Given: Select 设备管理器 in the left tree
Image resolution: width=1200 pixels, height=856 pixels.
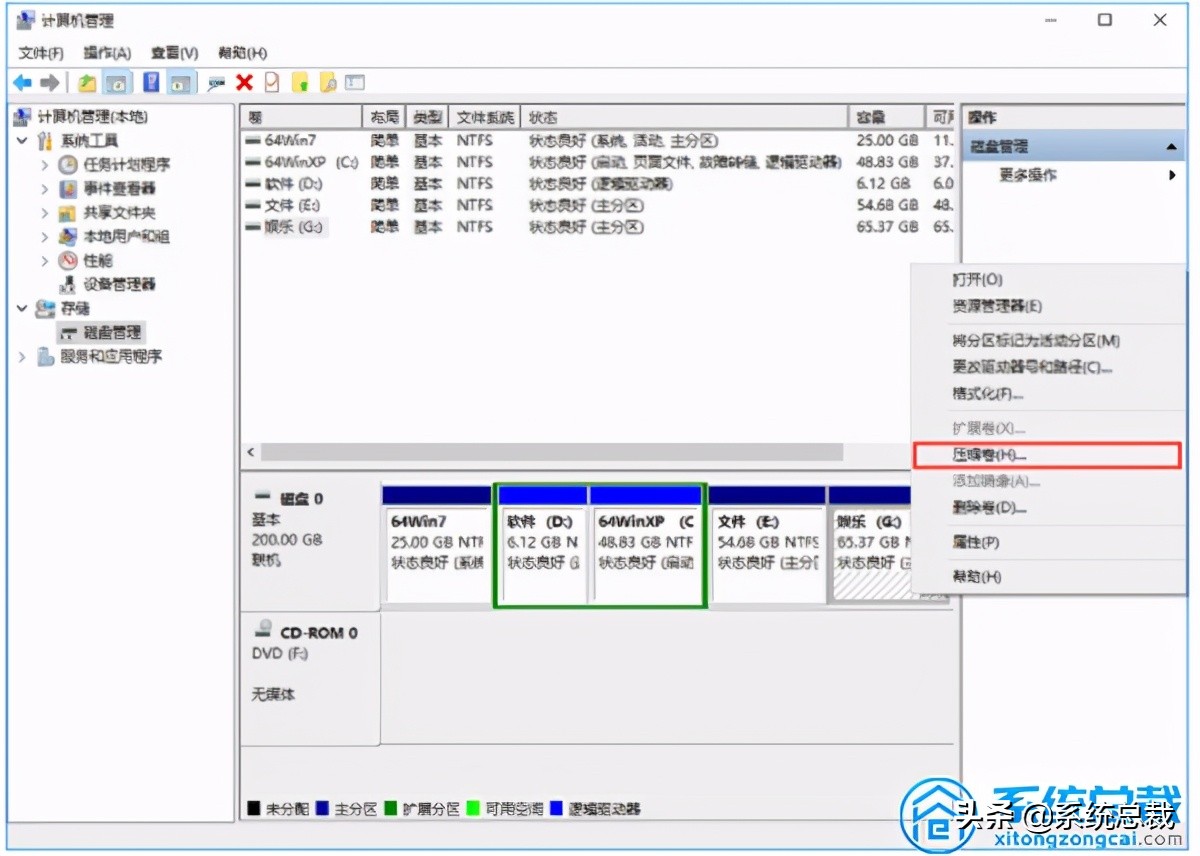Looking at the screenshot, I should point(117,285).
